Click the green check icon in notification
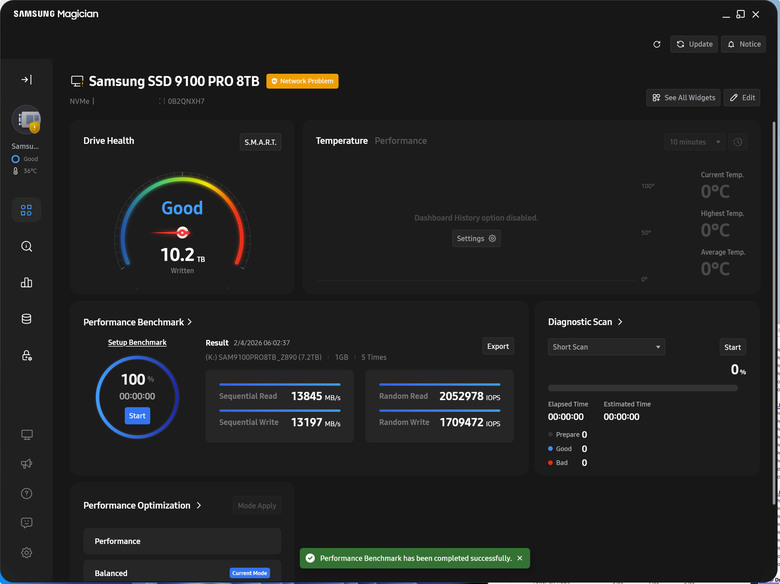This screenshot has height=584, width=780. pos(310,558)
